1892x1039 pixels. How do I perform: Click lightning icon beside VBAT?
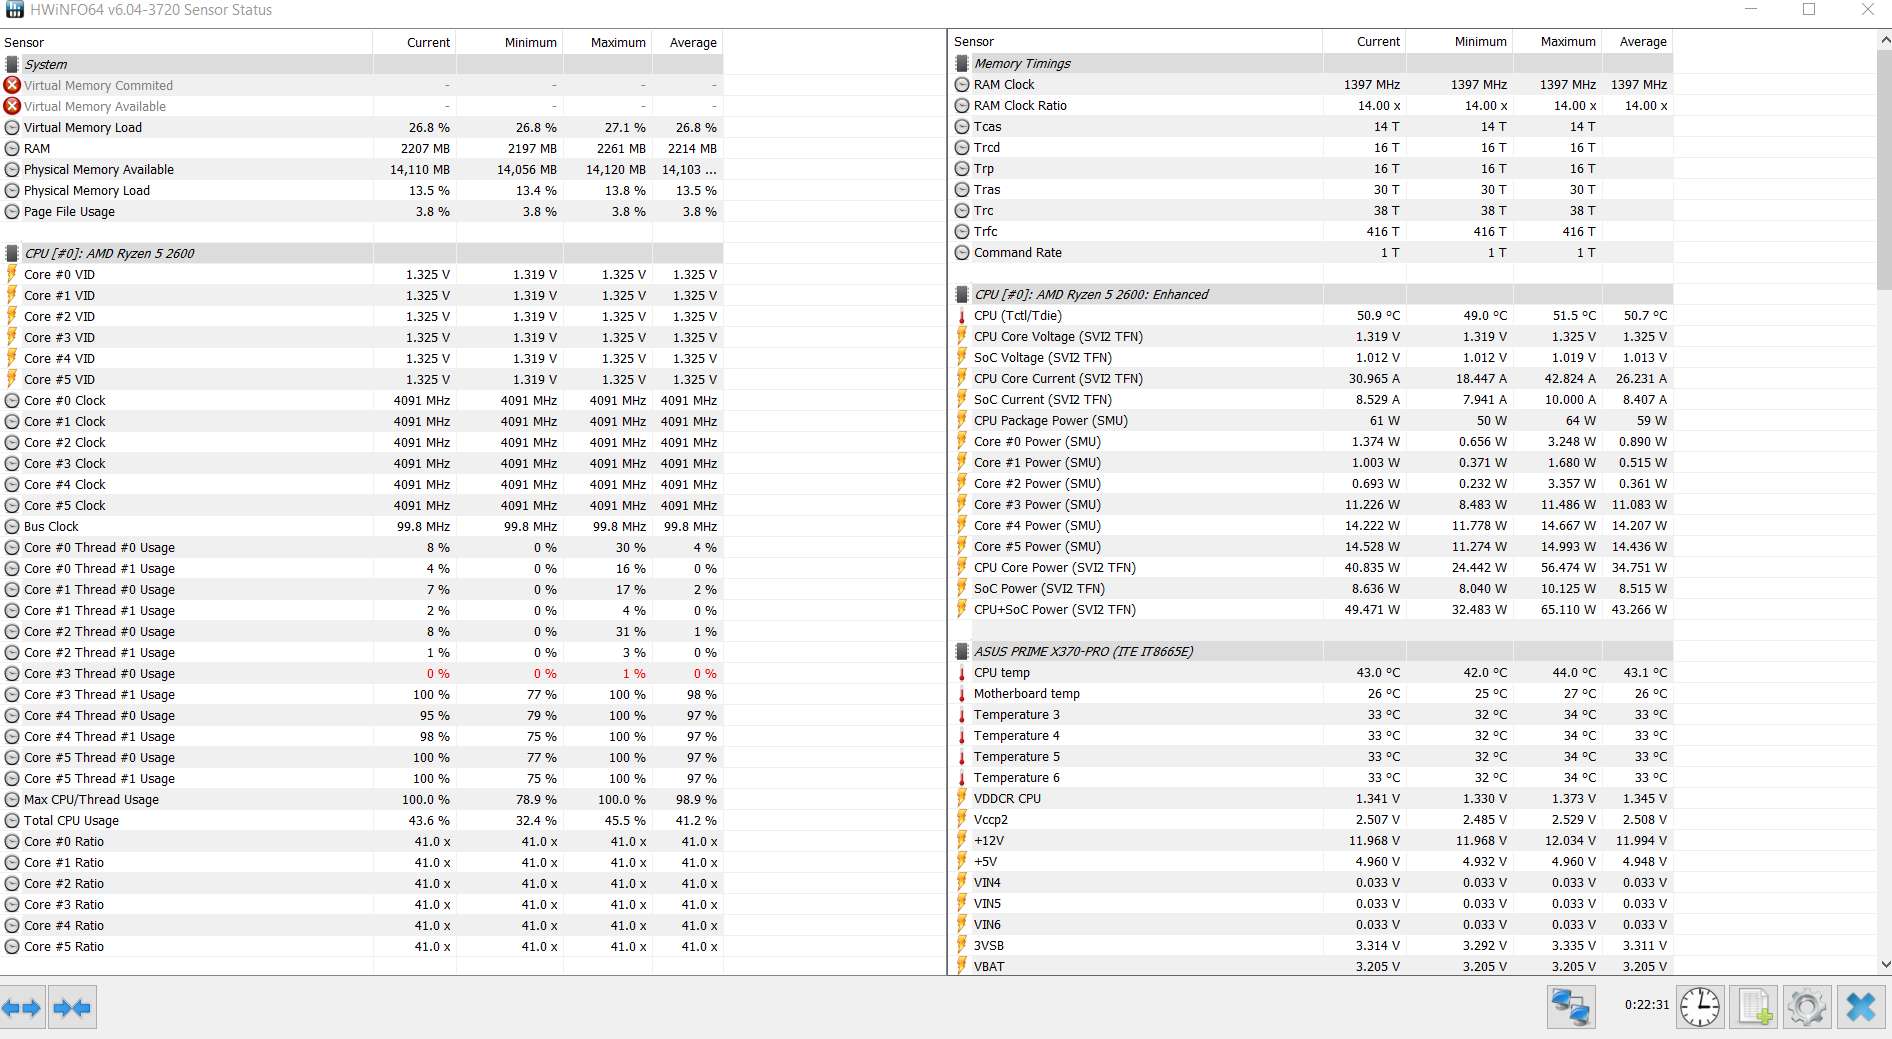(962, 966)
